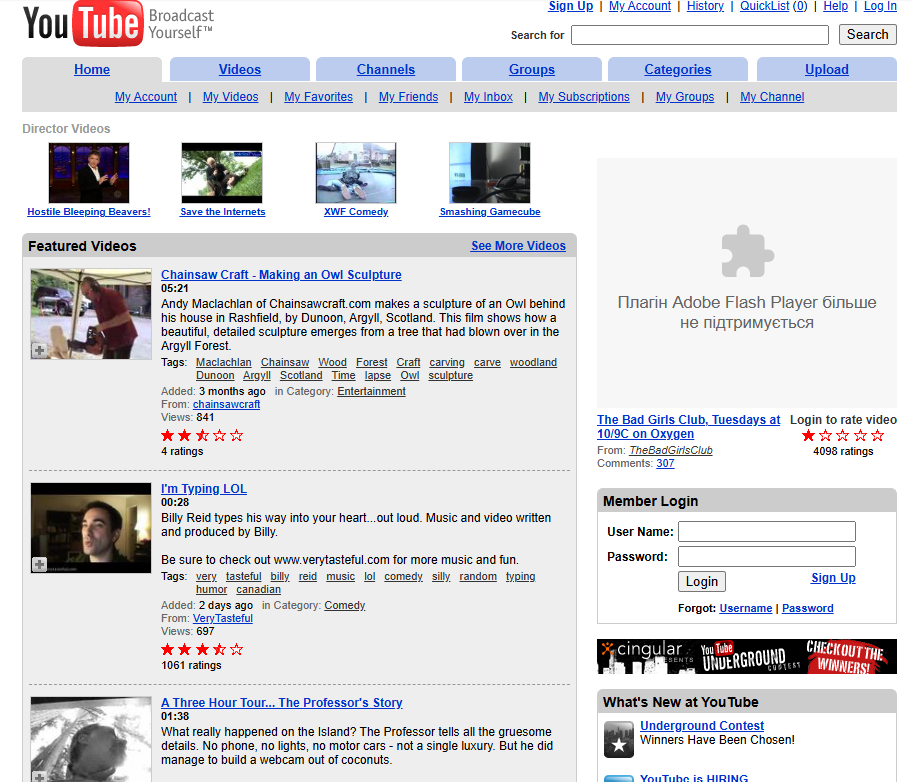Open My Friends in the sub-navigation

click(408, 97)
